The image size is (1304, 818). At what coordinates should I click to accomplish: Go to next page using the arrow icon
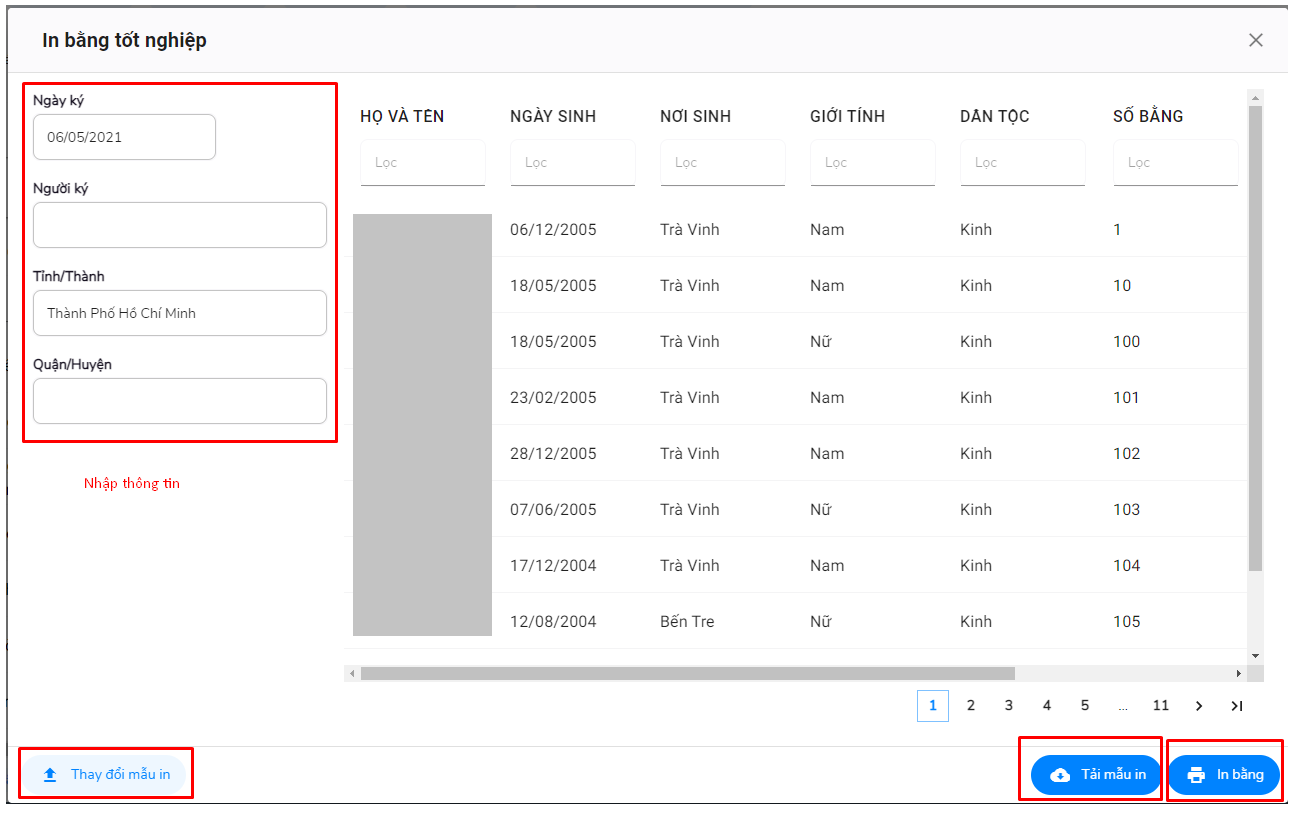click(1199, 706)
